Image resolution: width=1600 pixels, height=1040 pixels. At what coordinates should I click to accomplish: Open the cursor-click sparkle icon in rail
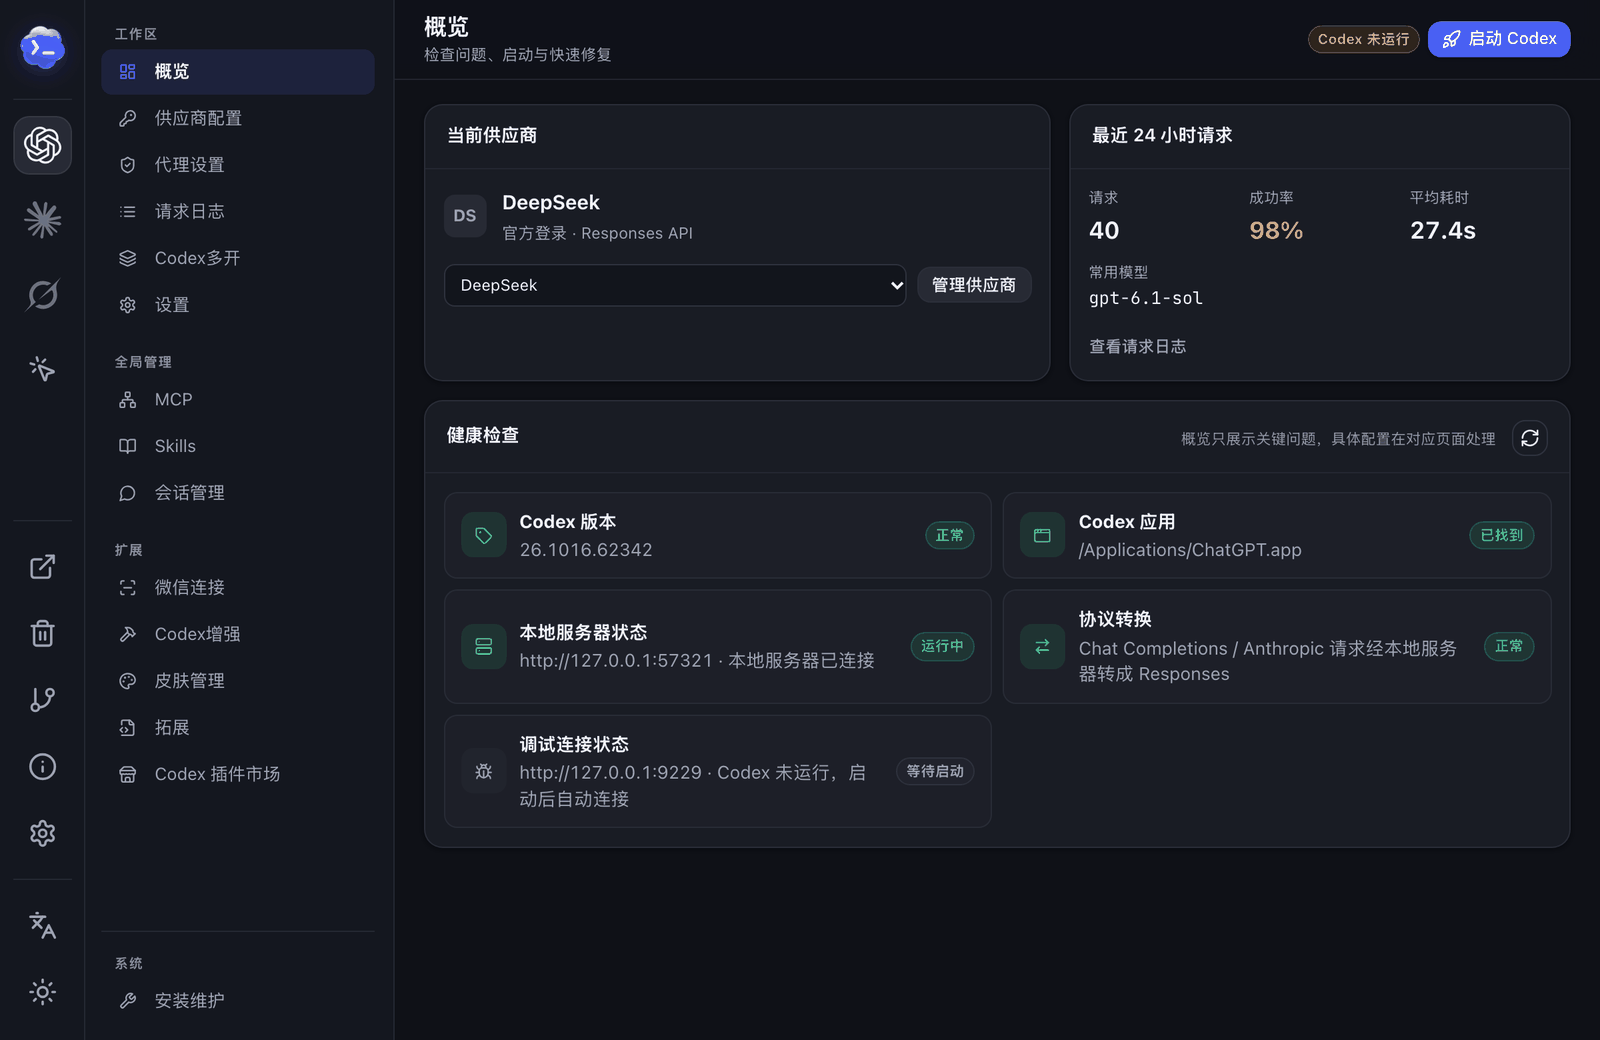coord(42,369)
